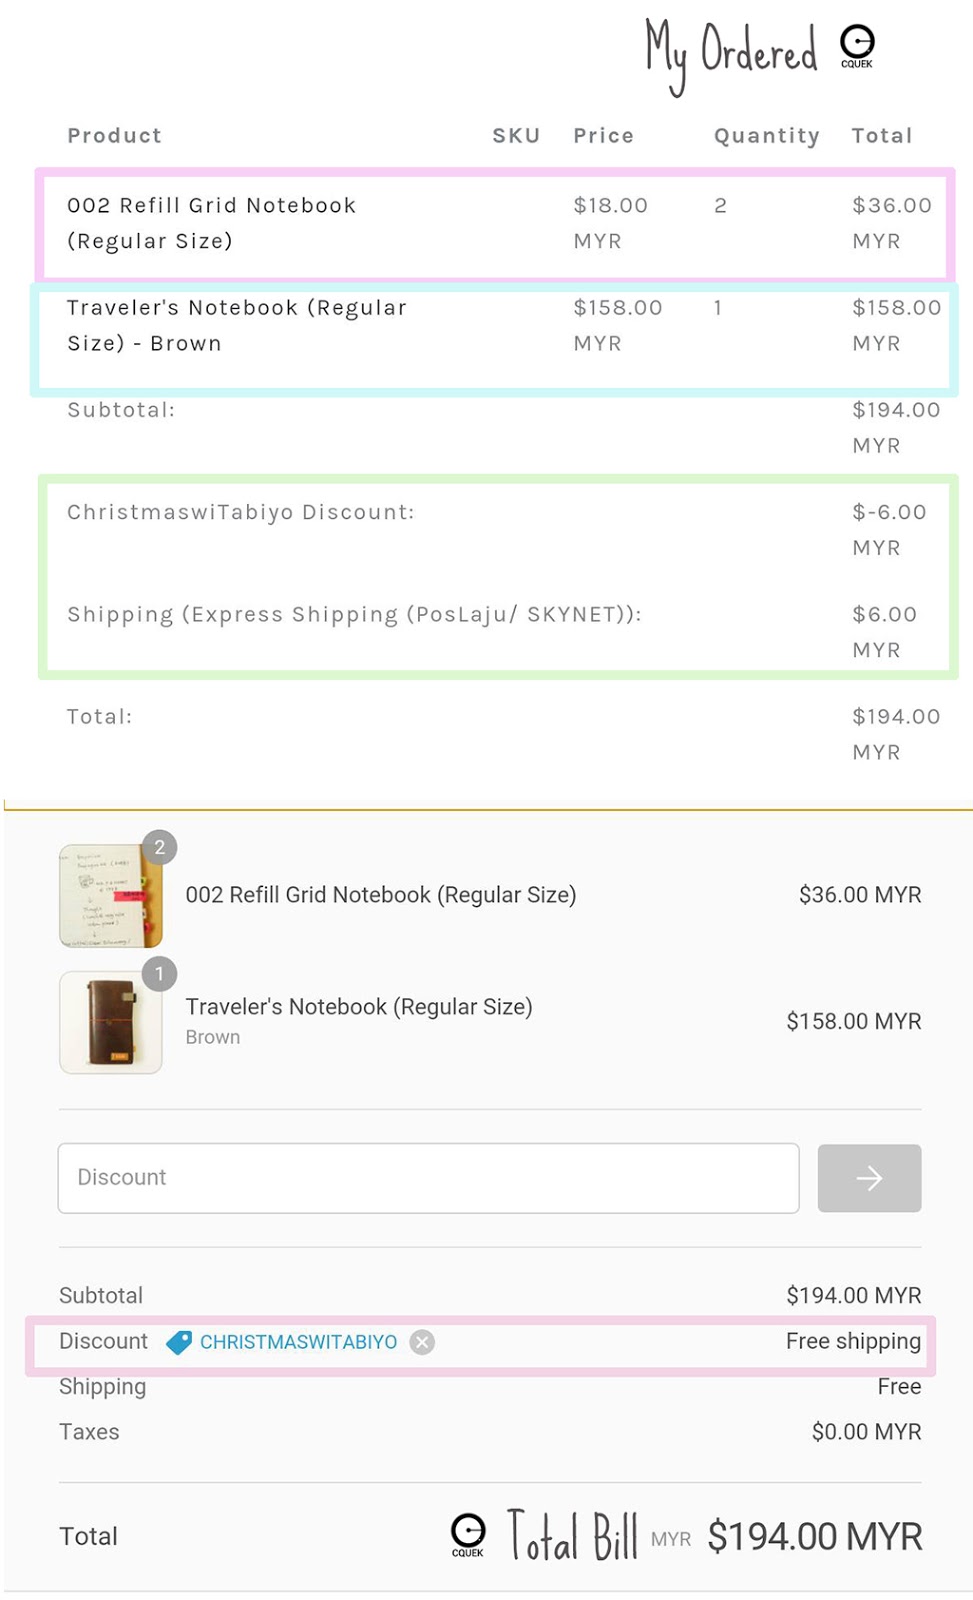Apply discount with the arrow button
The height and width of the screenshot is (1600, 973).
869,1178
